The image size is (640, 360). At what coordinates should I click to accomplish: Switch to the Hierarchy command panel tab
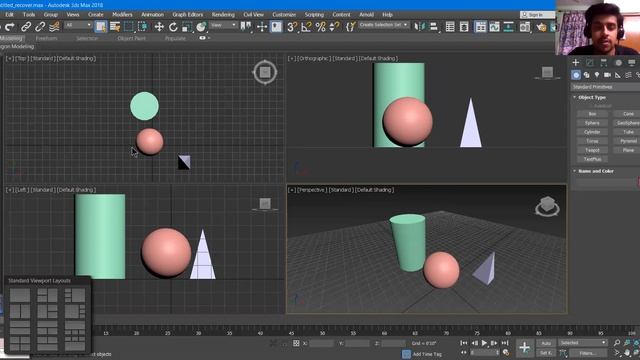pos(604,63)
